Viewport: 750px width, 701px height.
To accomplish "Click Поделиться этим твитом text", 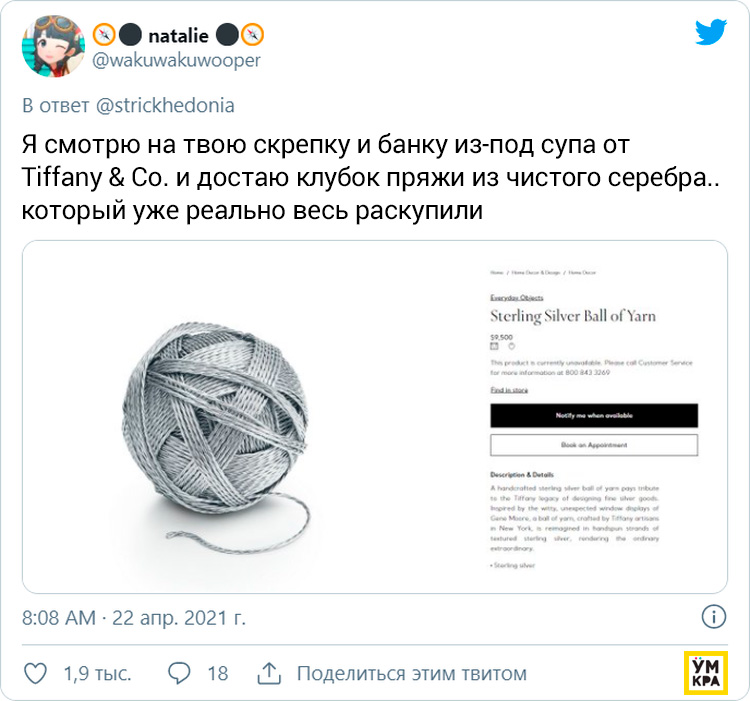I will tap(412, 673).
